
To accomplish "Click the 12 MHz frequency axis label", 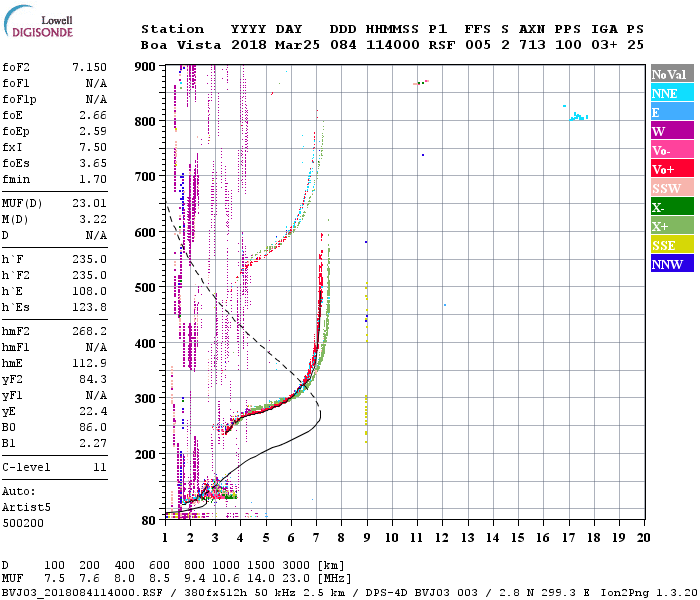I will point(442,538).
